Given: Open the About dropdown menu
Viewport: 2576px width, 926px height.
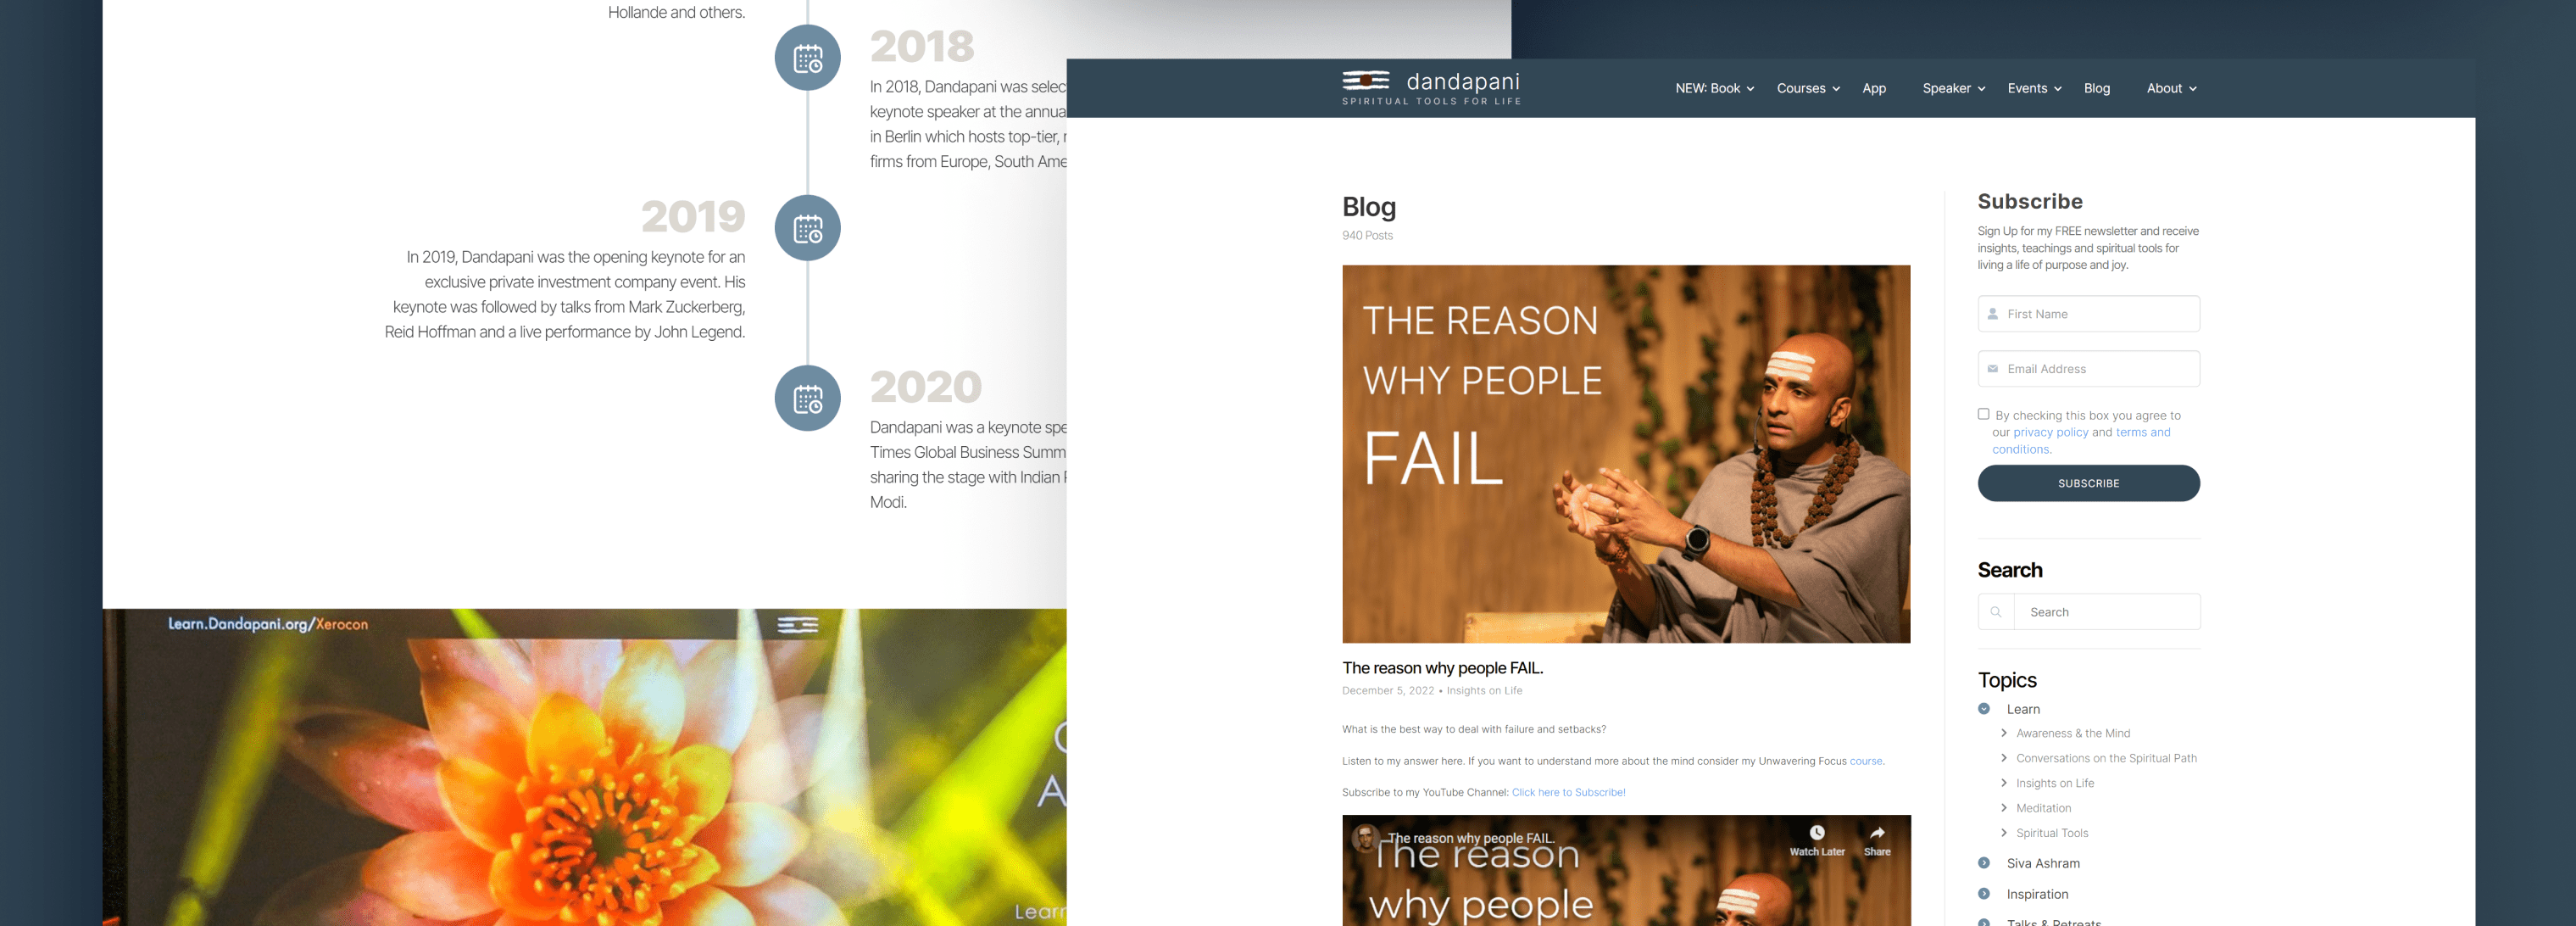Looking at the screenshot, I should [2171, 88].
